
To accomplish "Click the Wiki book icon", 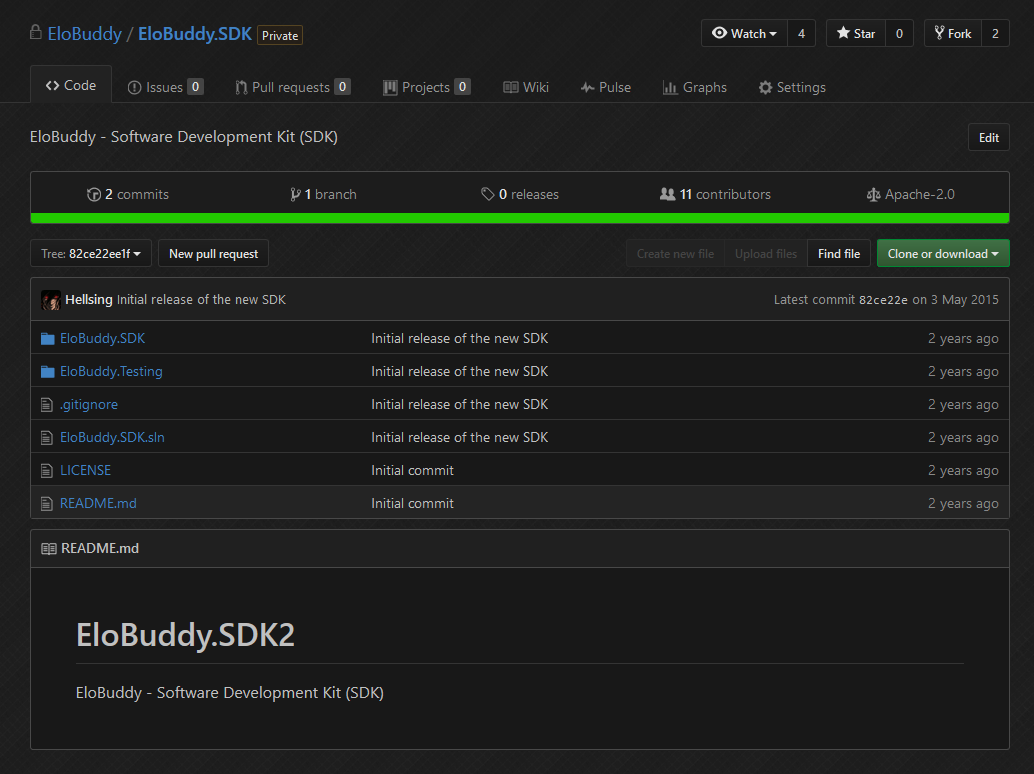I will tap(510, 87).
